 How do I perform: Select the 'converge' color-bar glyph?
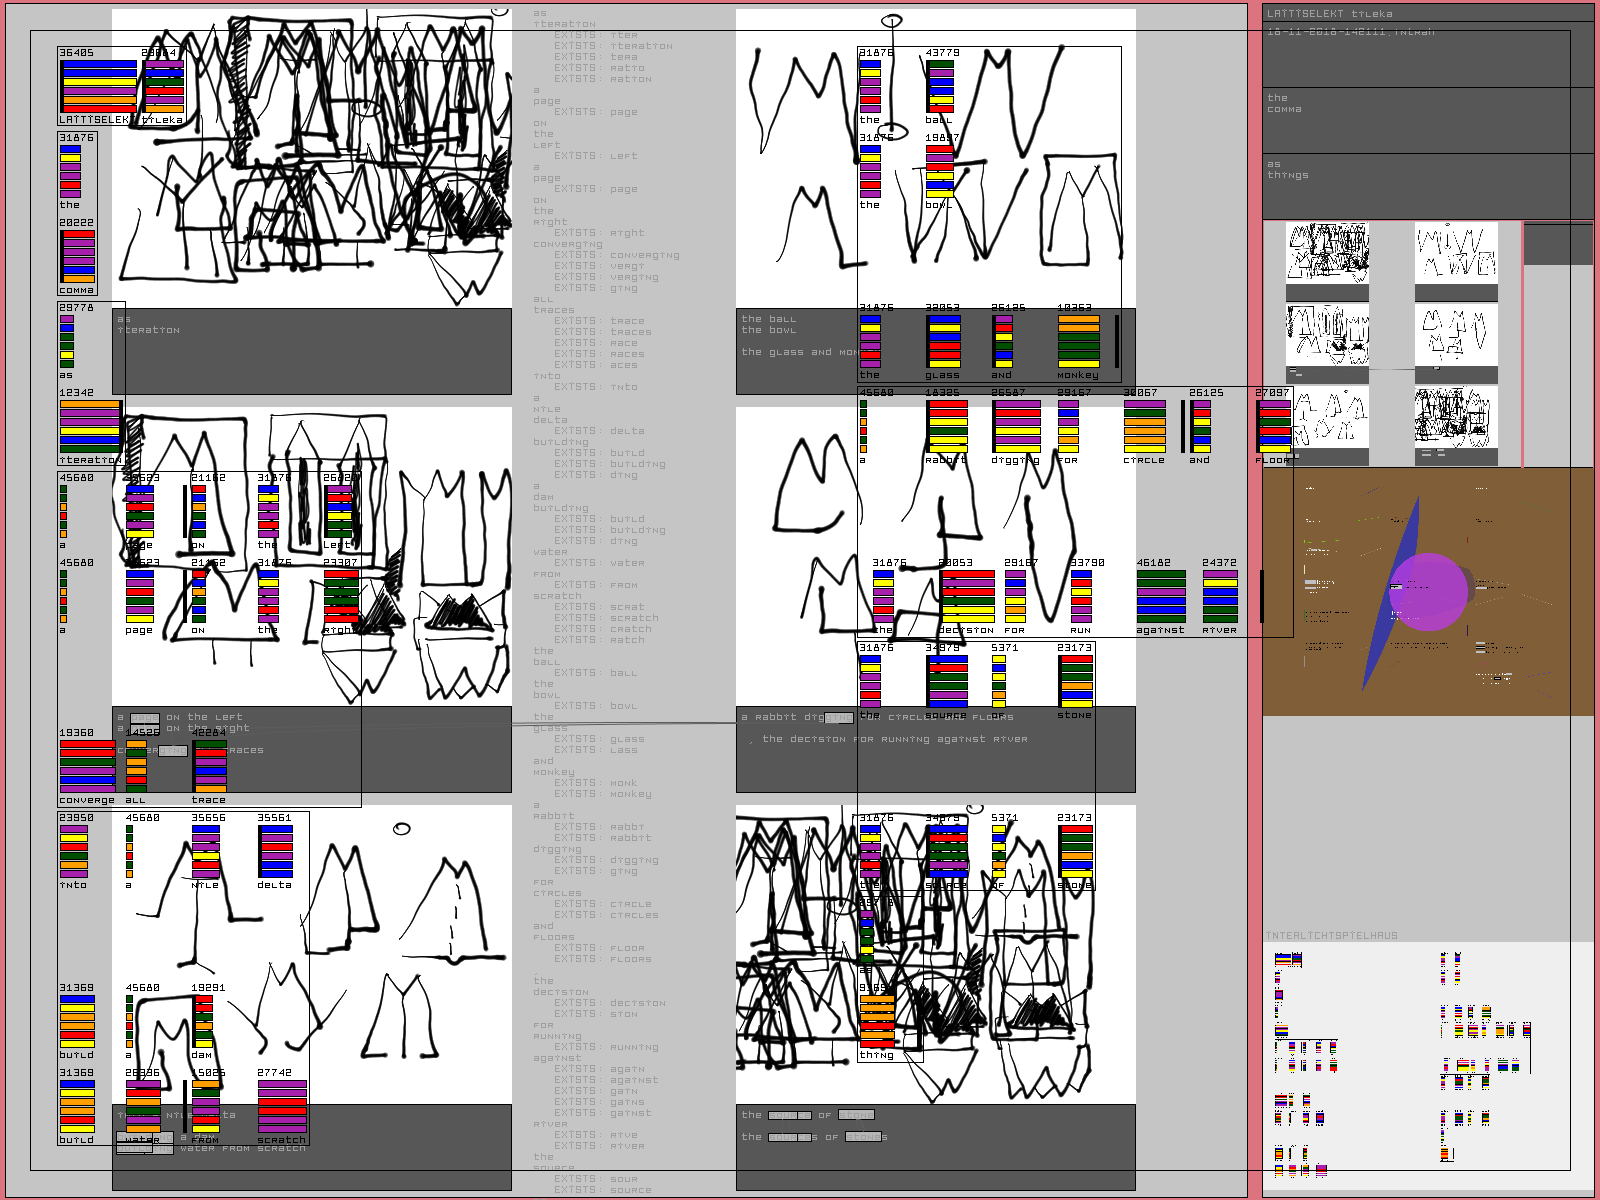[87, 766]
